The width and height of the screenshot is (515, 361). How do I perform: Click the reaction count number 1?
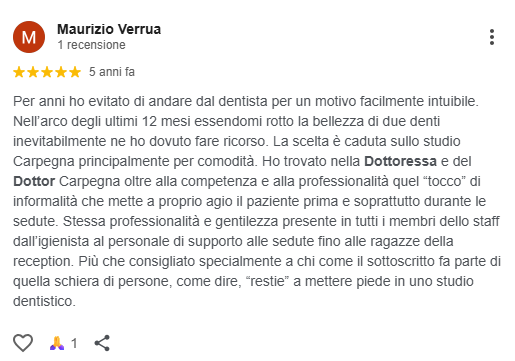click(x=74, y=343)
